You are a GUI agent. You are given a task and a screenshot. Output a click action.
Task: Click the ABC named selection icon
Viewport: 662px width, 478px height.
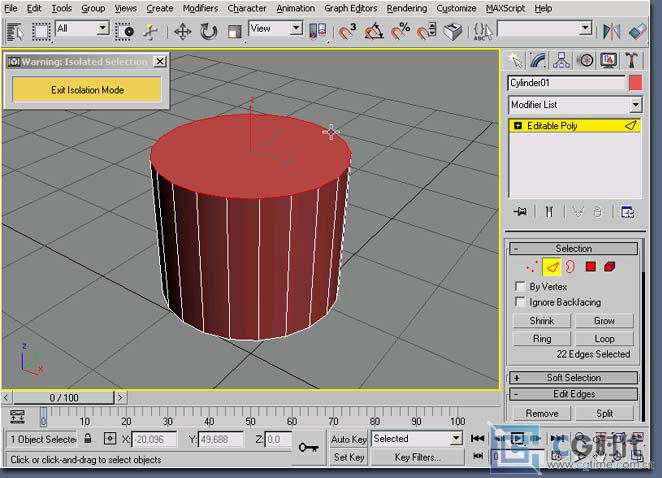click(x=483, y=32)
